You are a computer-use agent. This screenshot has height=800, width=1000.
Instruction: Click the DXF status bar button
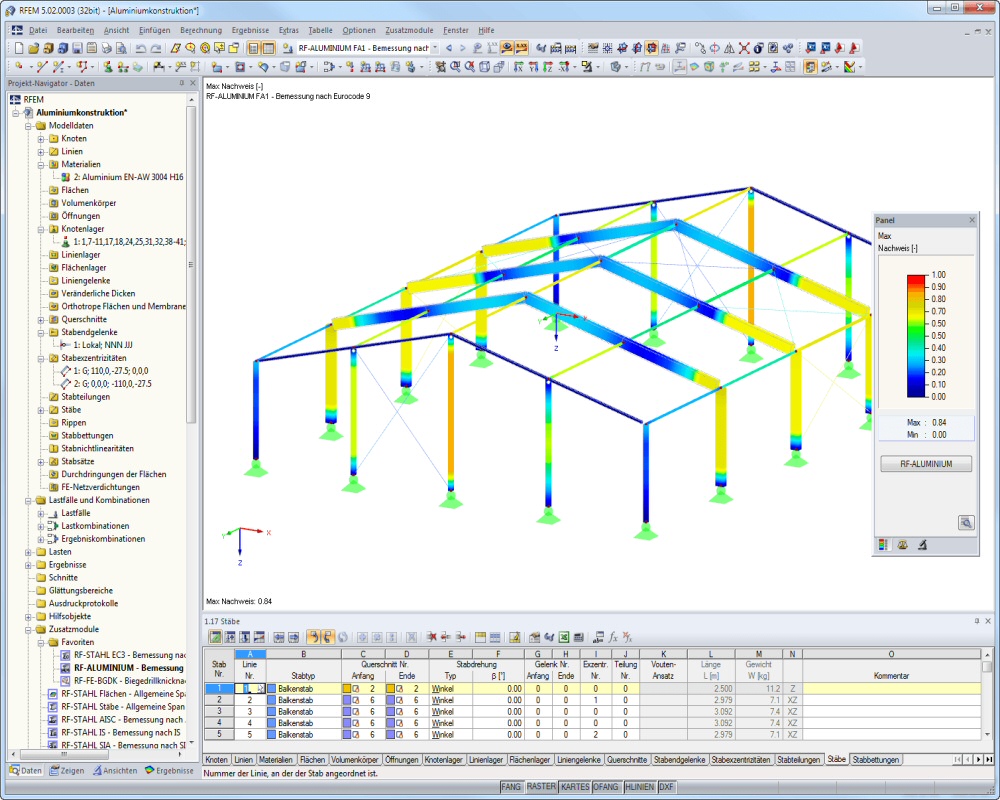coord(666,787)
